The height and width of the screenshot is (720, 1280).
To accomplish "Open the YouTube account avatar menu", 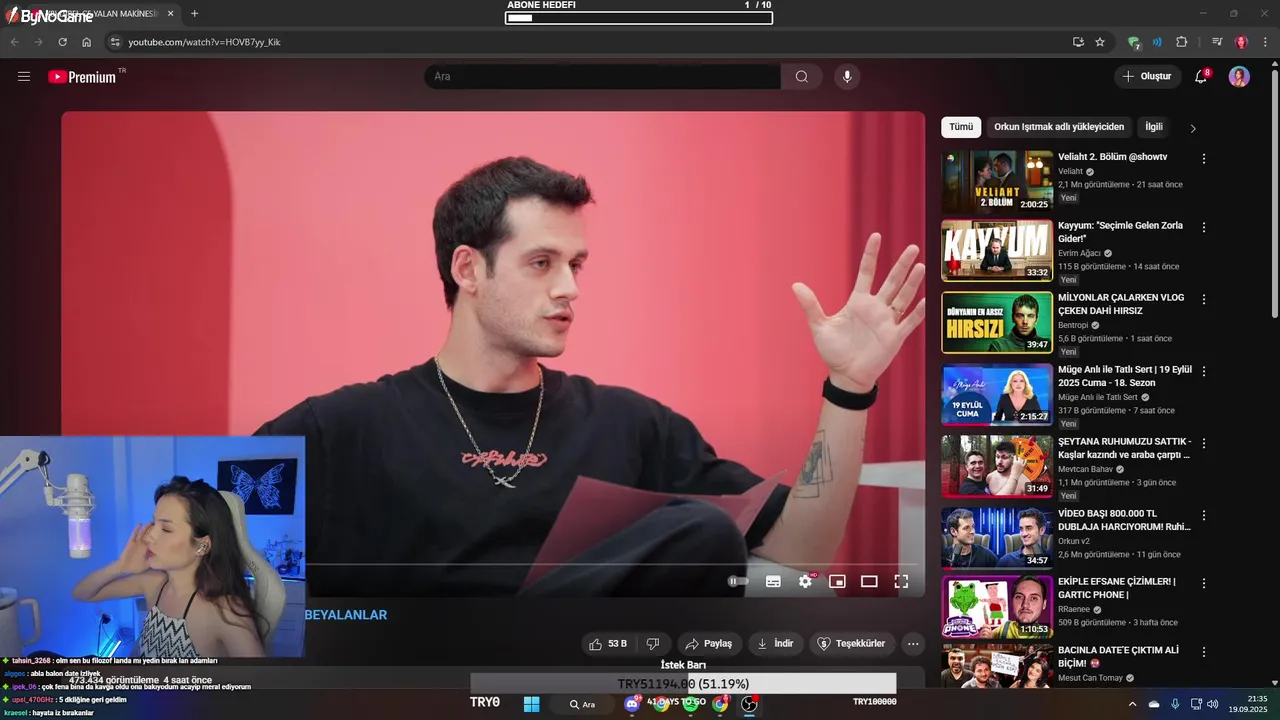I will [x=1239, y=77].
